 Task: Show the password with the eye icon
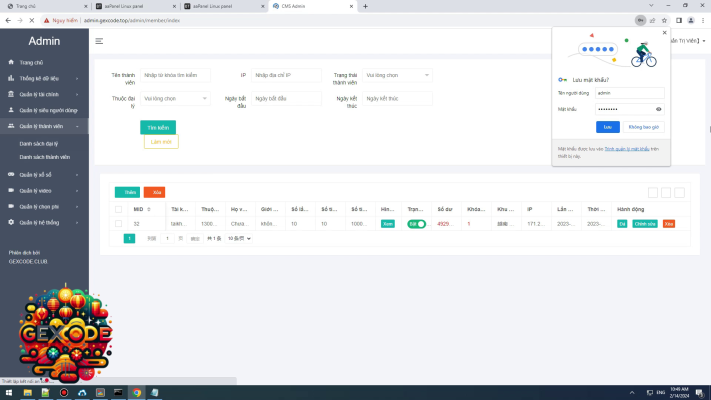point(658,109)
